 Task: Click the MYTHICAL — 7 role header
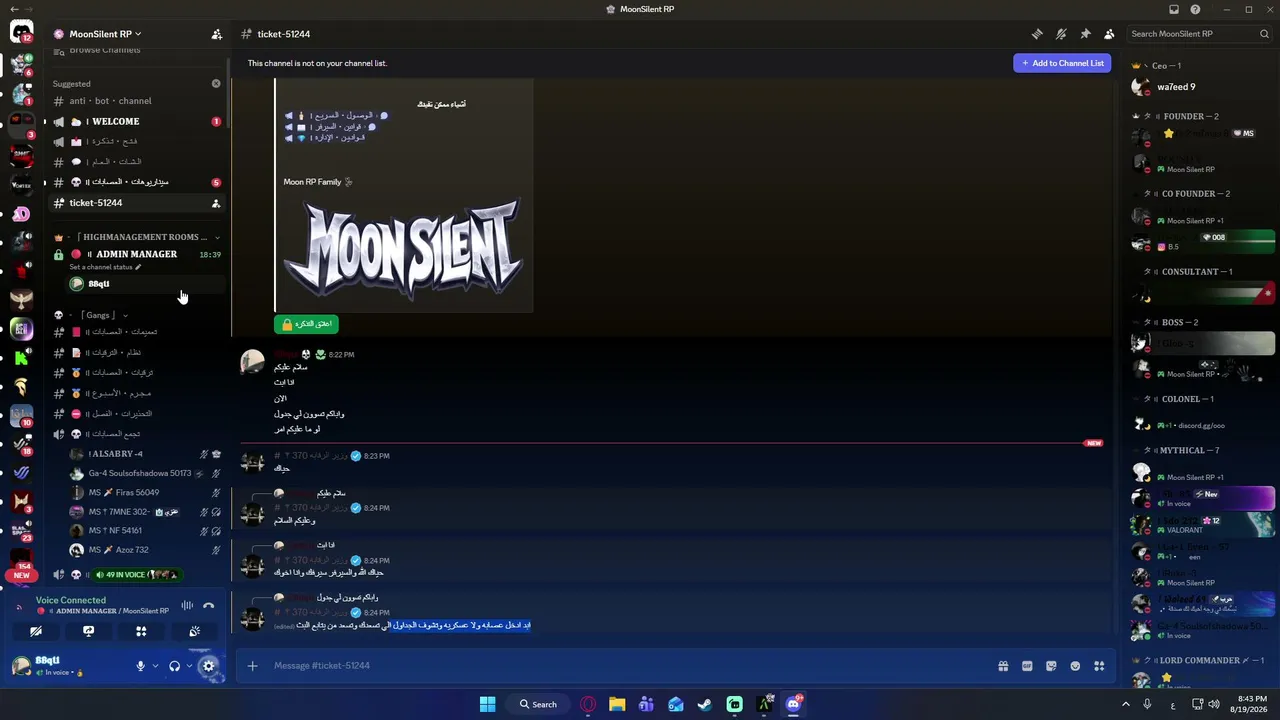click(x=1190, y=451)
